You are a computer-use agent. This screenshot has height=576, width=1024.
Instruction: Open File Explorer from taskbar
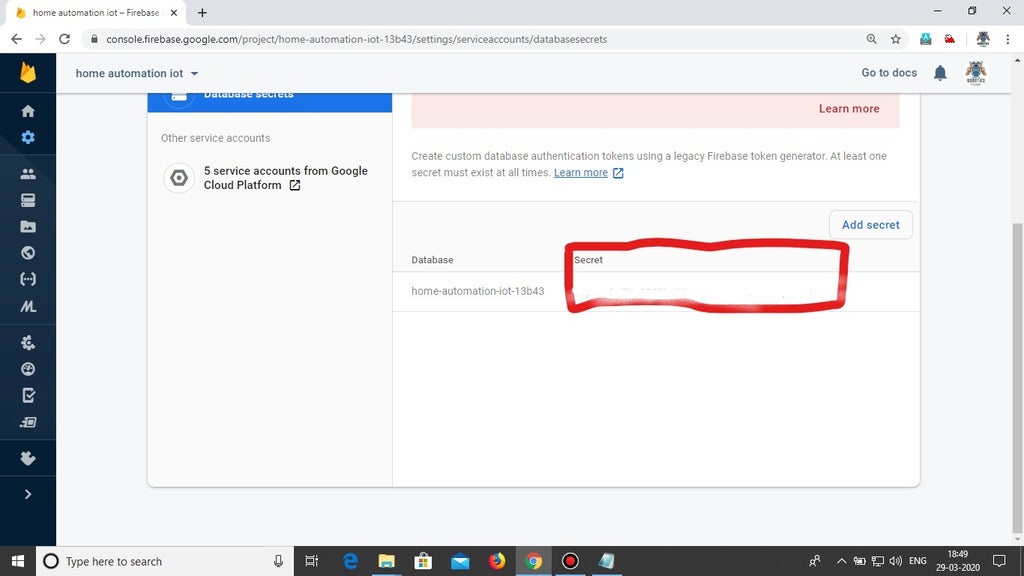click(387, 561)
